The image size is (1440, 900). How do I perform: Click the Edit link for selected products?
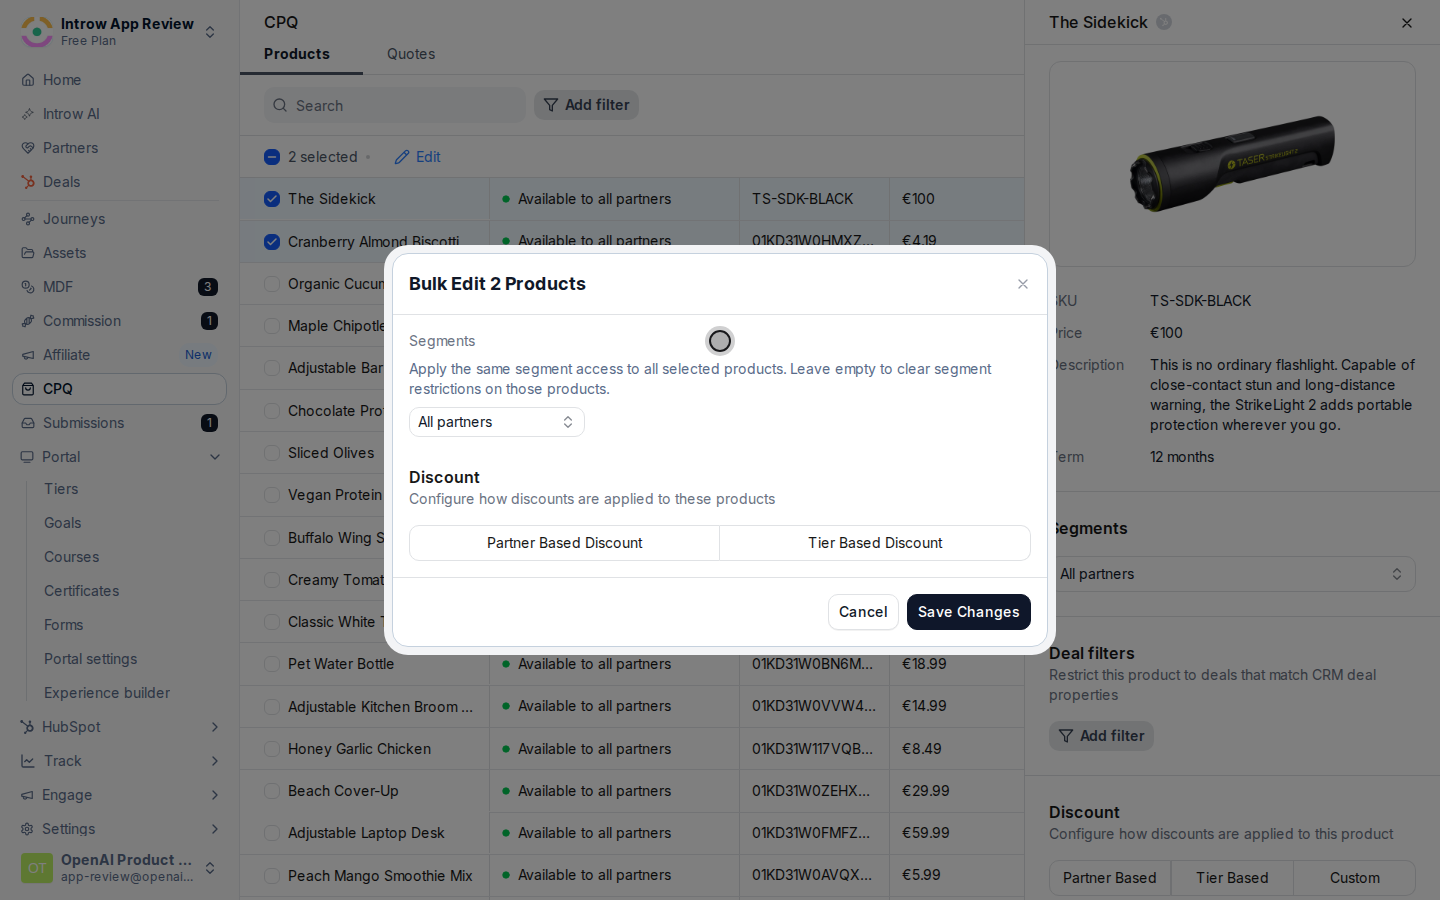[x=418, y=157]
